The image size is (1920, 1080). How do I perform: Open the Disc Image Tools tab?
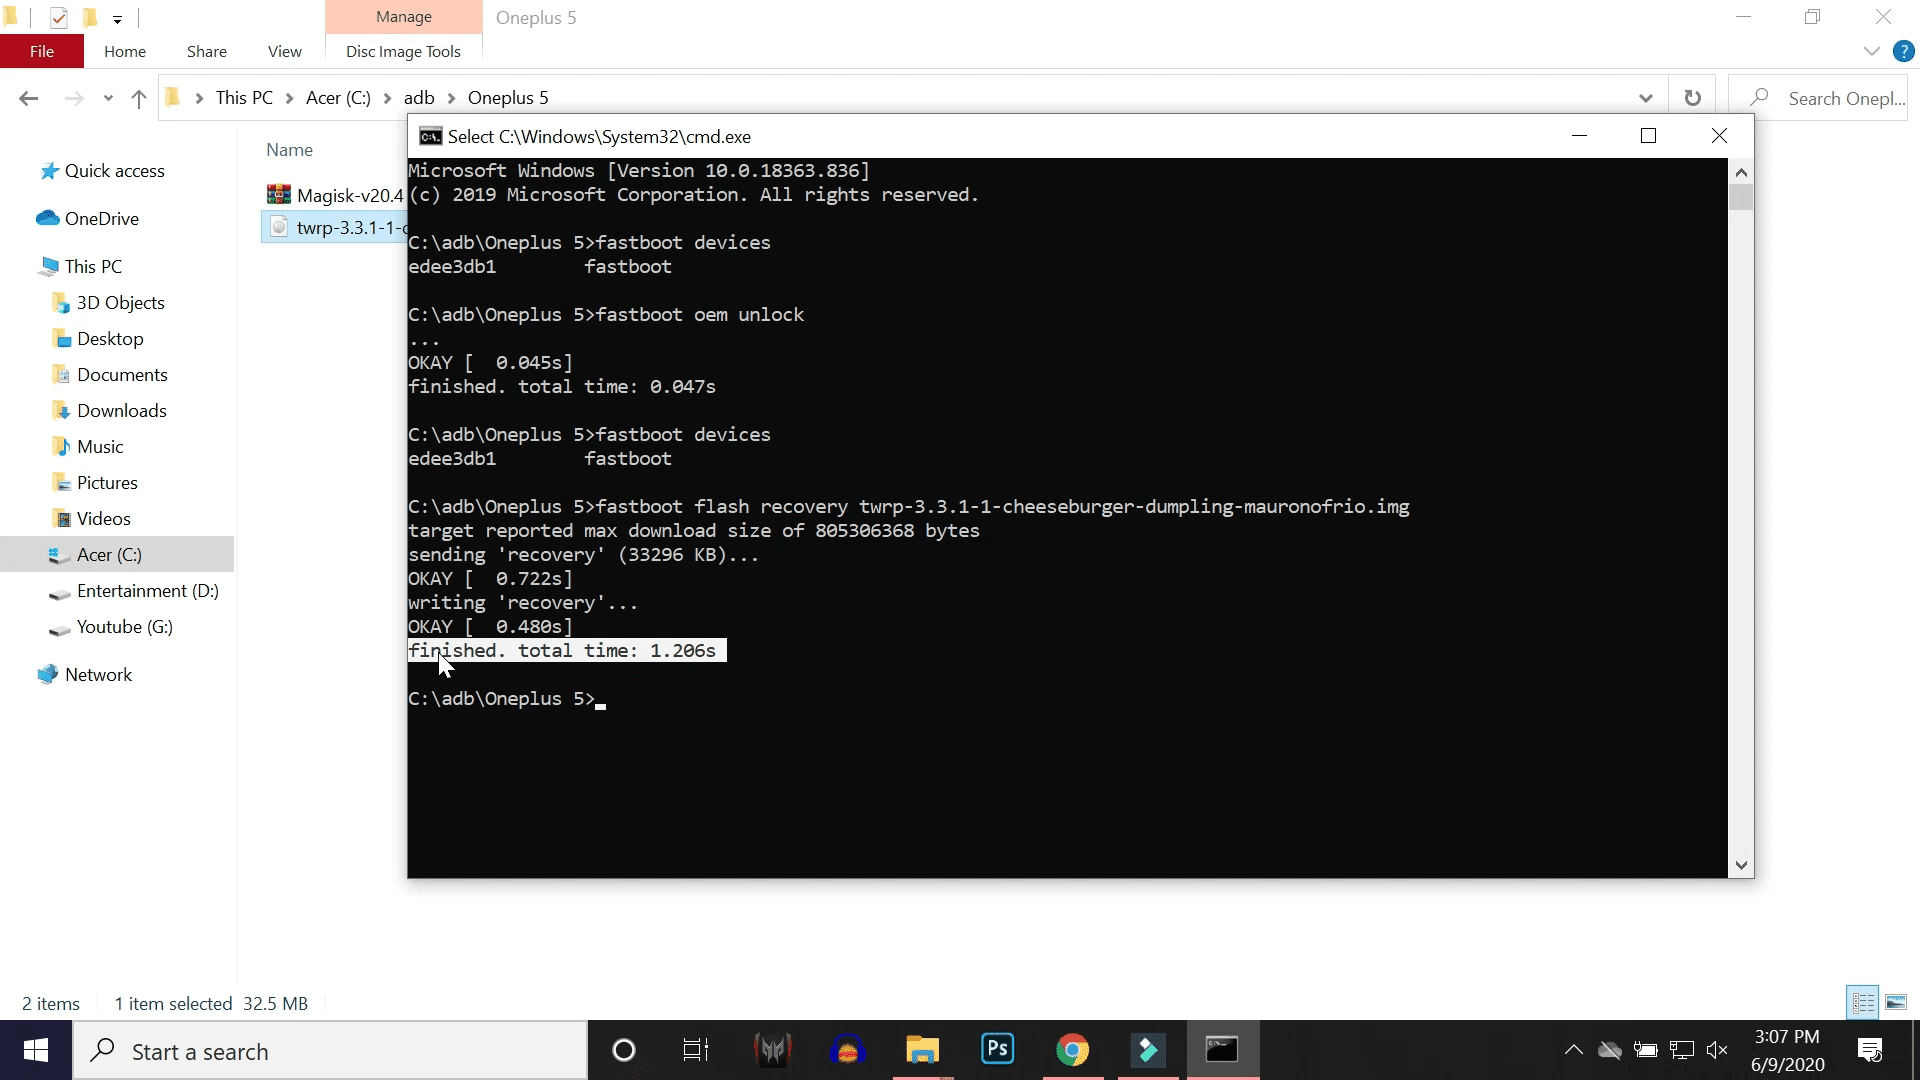[403, 51]
